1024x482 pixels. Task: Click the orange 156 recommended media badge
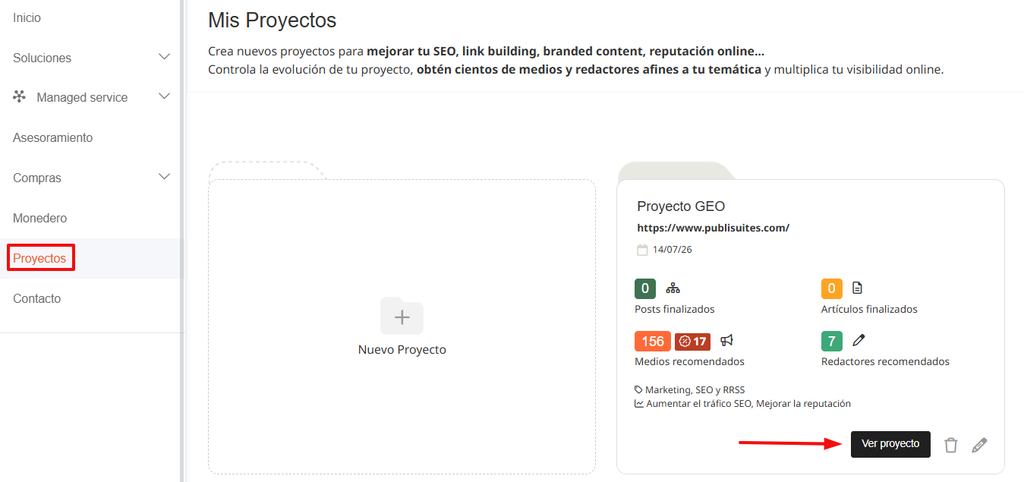pyautogui.click(x=652, y=341)
